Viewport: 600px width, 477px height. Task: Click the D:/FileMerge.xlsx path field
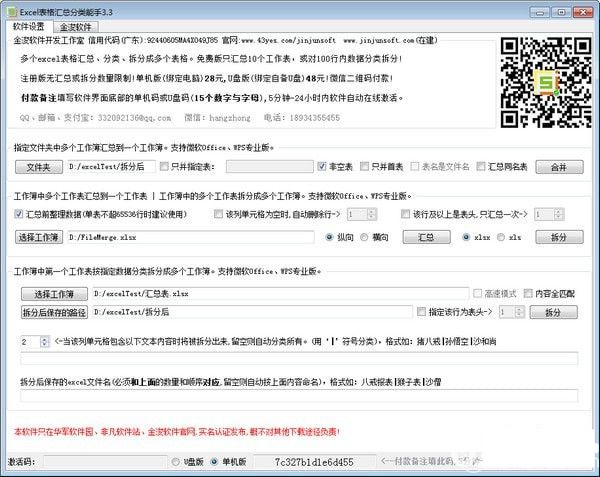[x=191, y=238]
